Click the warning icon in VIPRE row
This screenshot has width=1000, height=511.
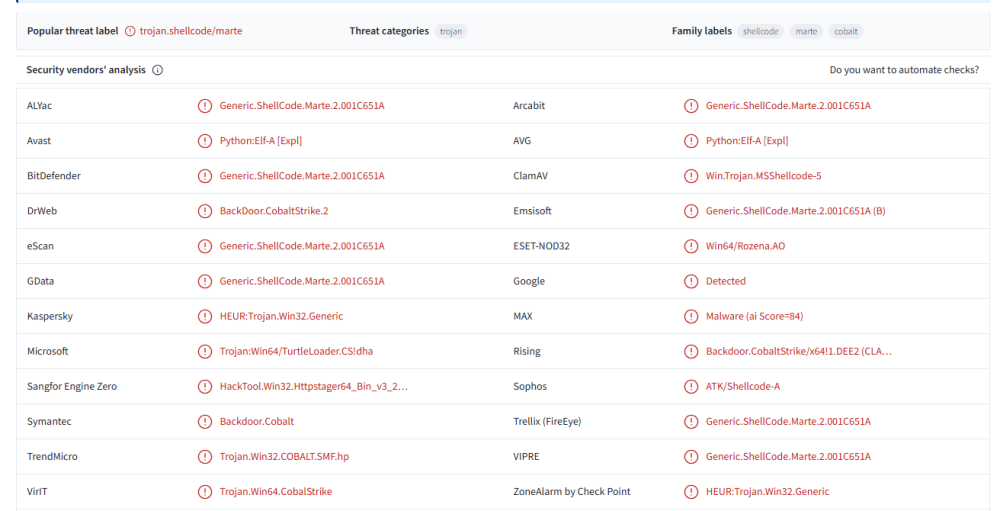pos(691,457)
